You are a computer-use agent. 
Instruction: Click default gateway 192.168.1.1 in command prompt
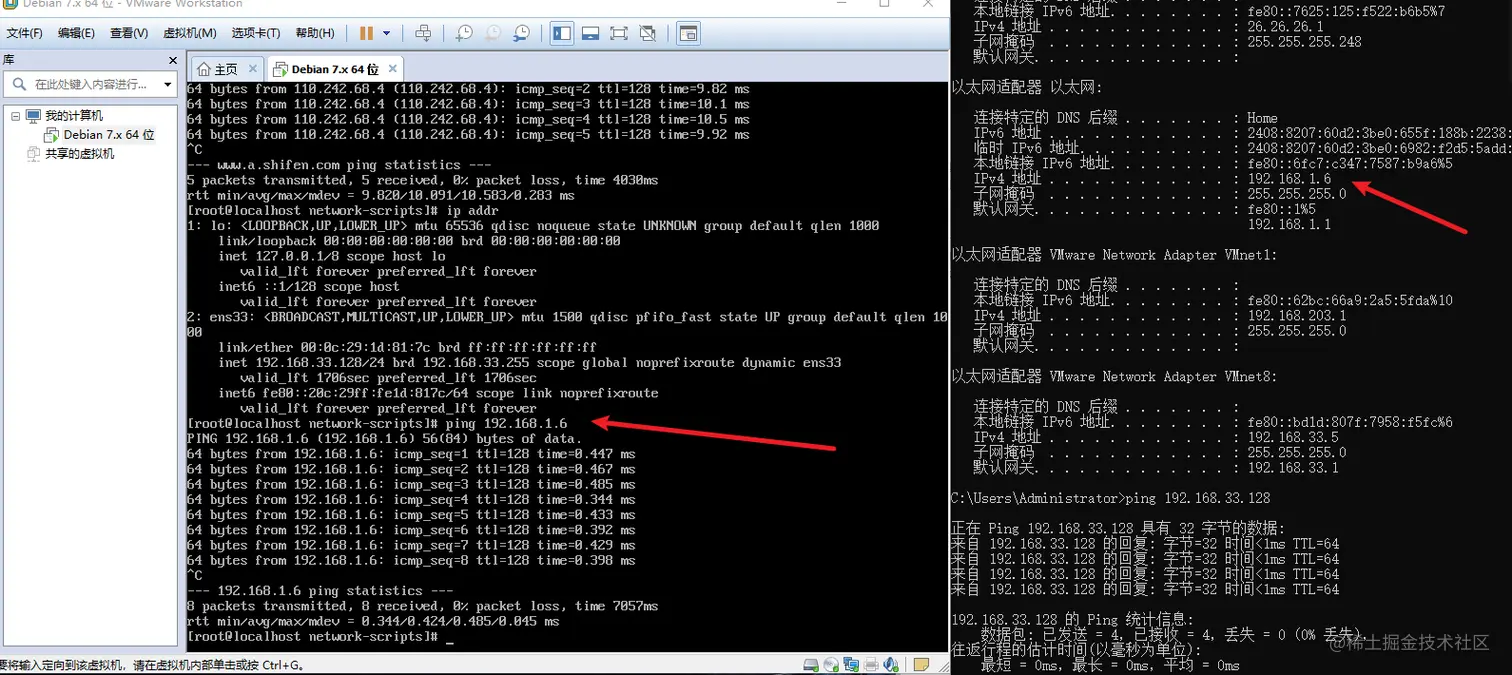tap(1289, 224)
